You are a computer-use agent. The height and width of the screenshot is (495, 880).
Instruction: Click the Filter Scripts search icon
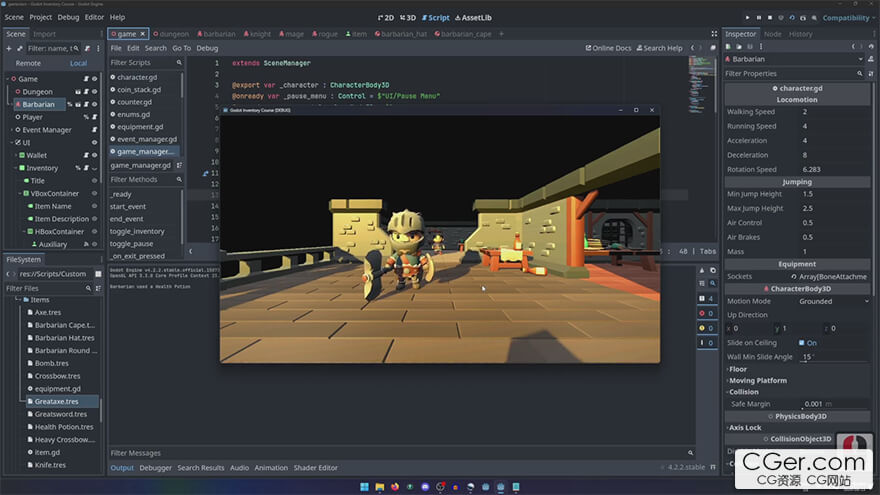179,63
